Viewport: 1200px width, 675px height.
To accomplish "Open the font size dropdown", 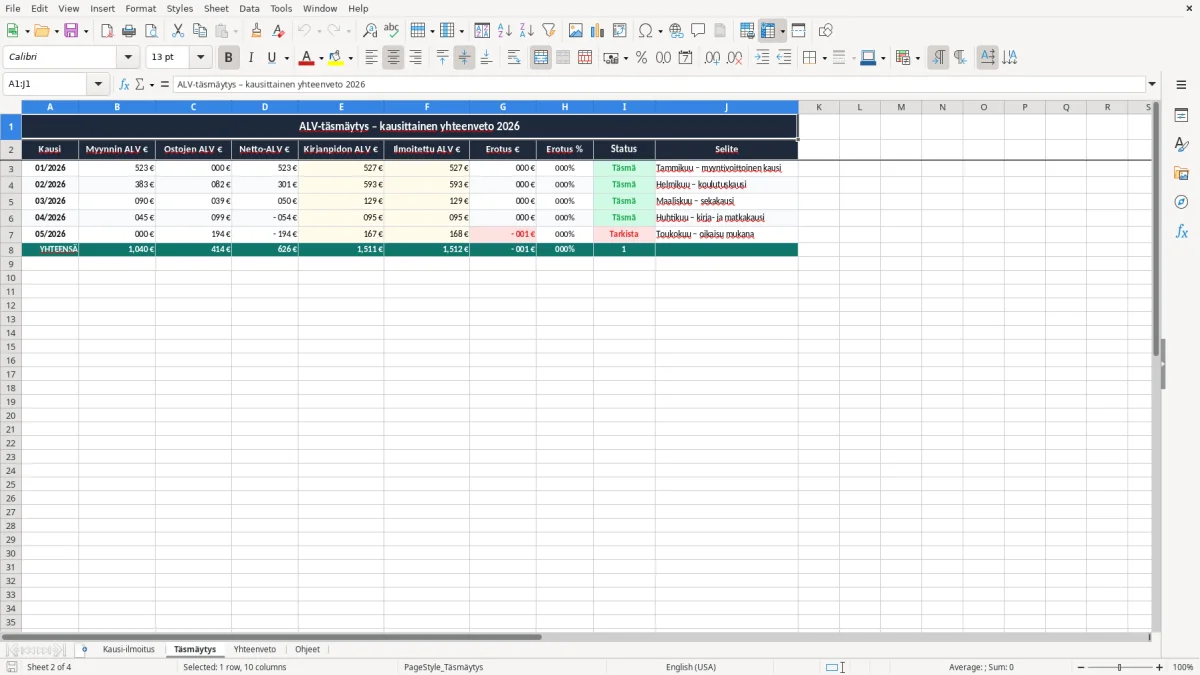I will point(200,58).
